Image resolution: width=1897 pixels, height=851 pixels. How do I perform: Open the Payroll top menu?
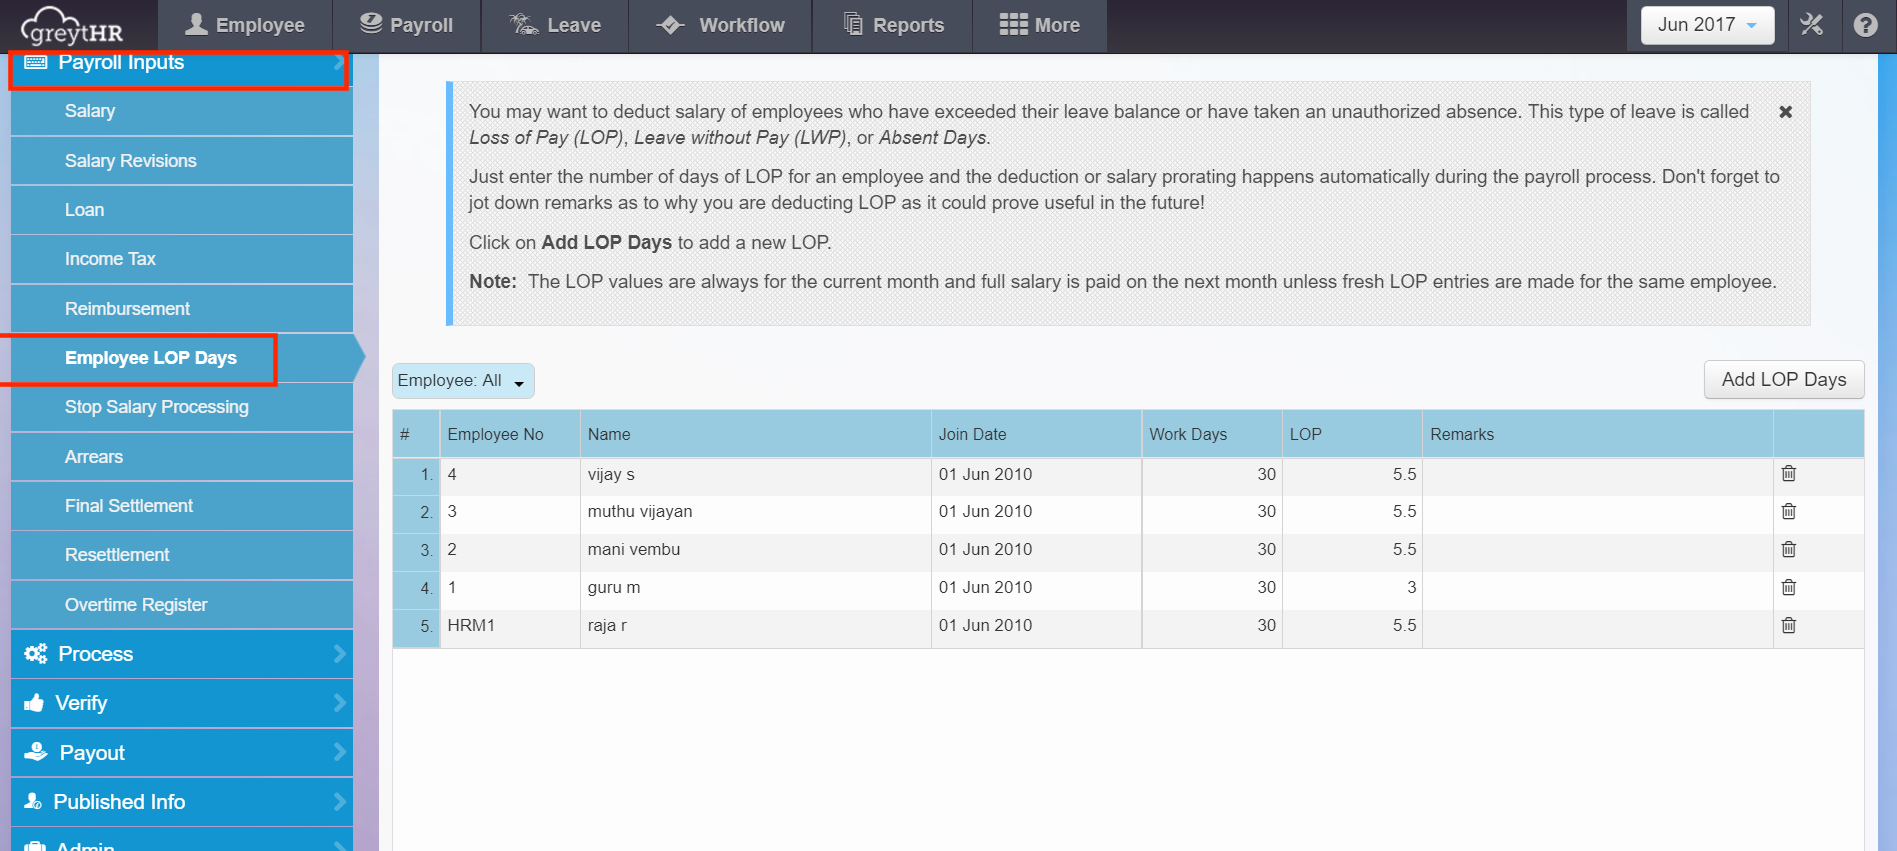pyautogui.click(x=406, y=26)
